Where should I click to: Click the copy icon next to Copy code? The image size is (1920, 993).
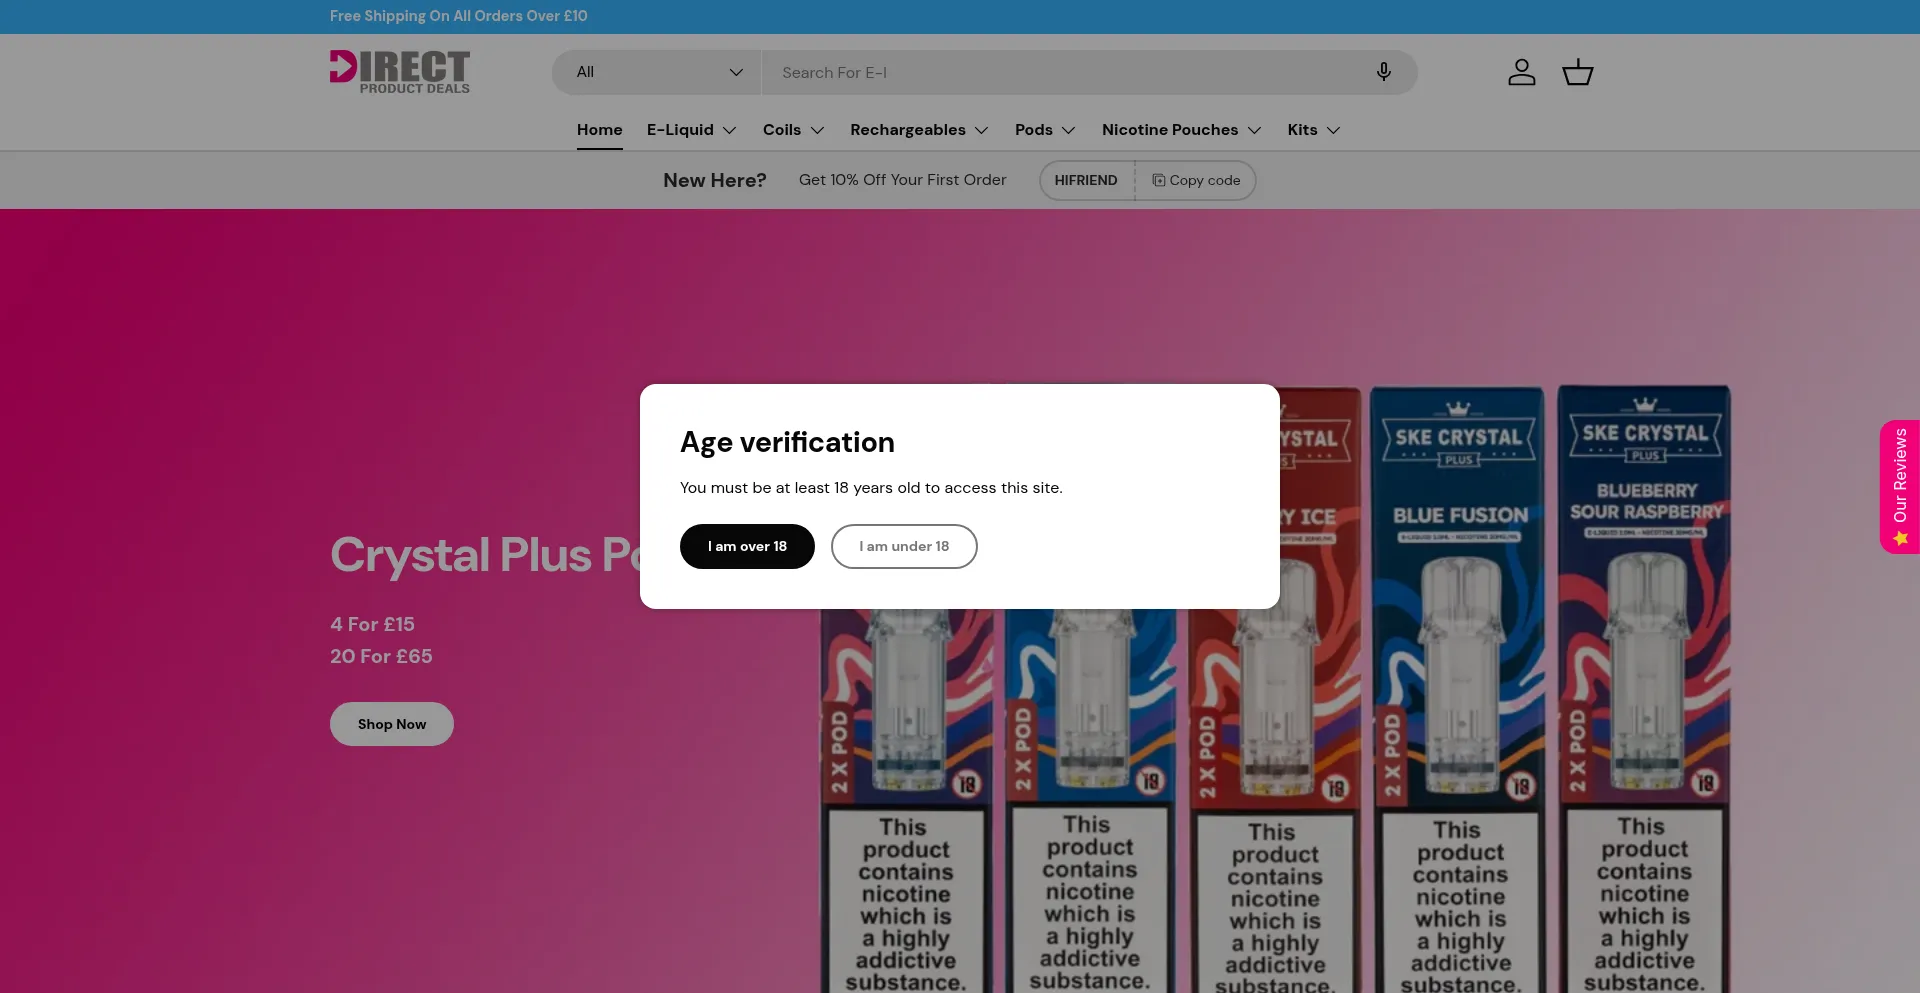click(x=1159, y=180)
